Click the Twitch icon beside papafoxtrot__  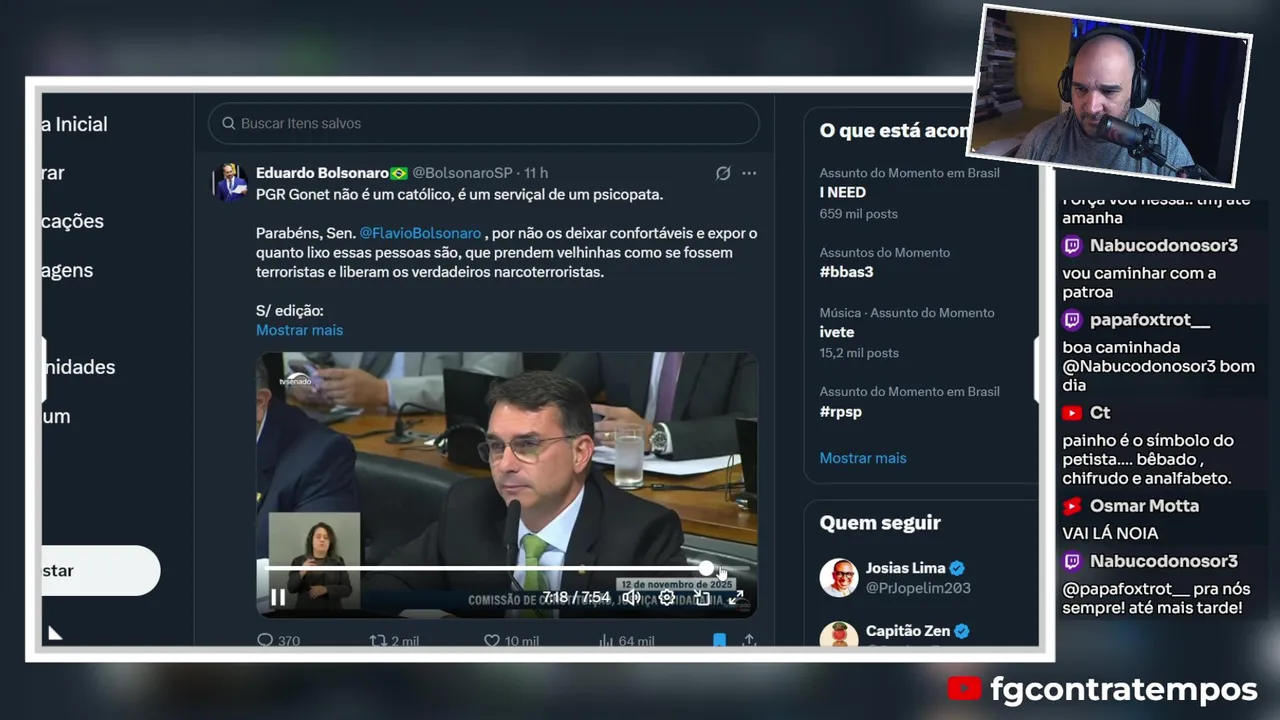tap(1072, 320)
